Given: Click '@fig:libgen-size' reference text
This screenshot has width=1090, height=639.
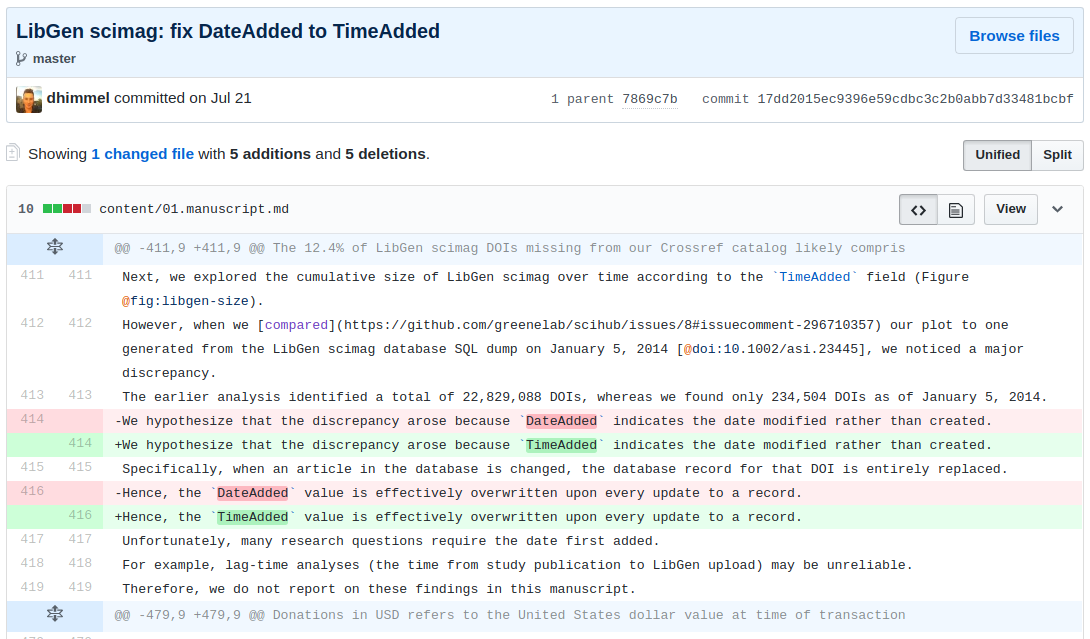Looking at the screenshot, I should [x=186, y=301].
